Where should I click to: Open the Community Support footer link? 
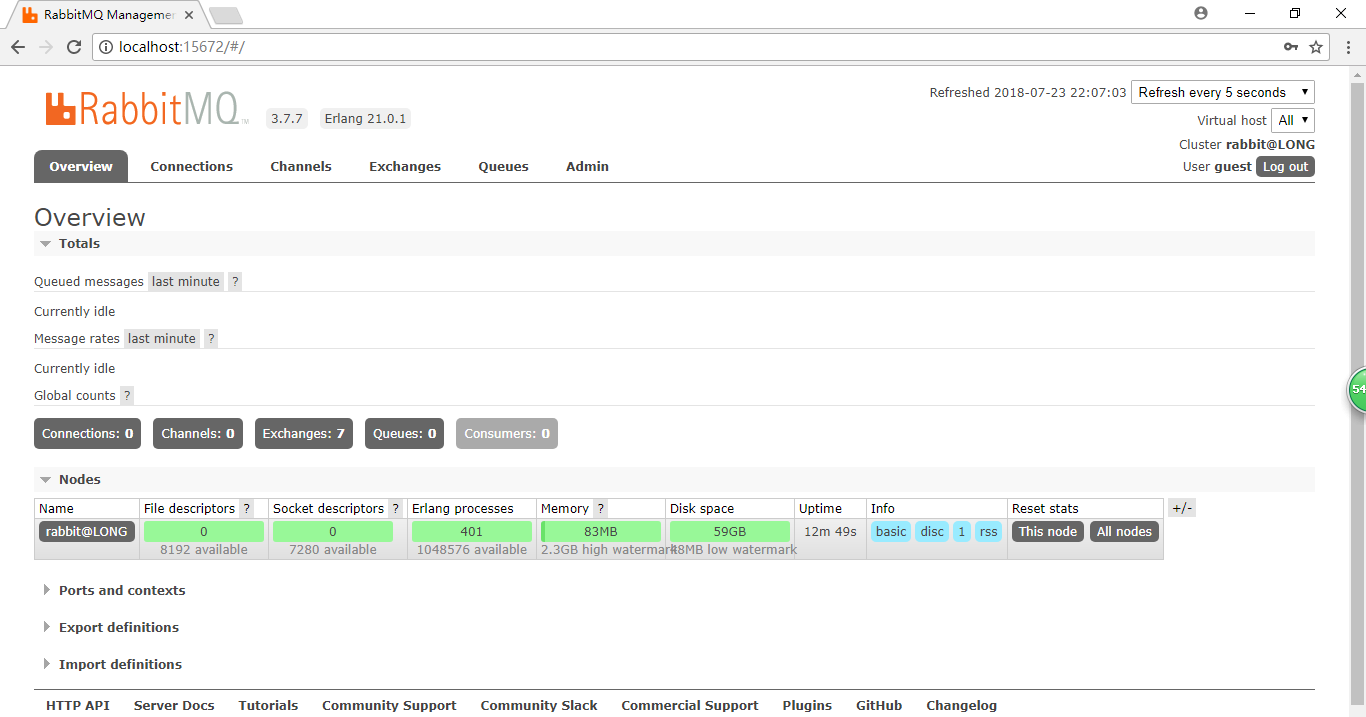[389, 706]
